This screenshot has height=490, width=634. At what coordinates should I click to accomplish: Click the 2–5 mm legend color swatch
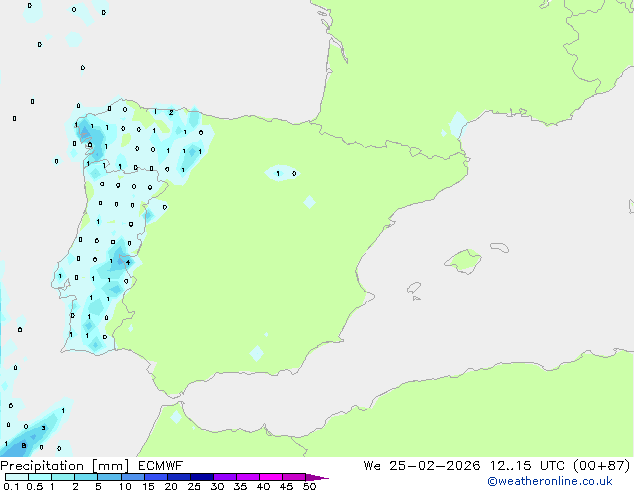86,477
